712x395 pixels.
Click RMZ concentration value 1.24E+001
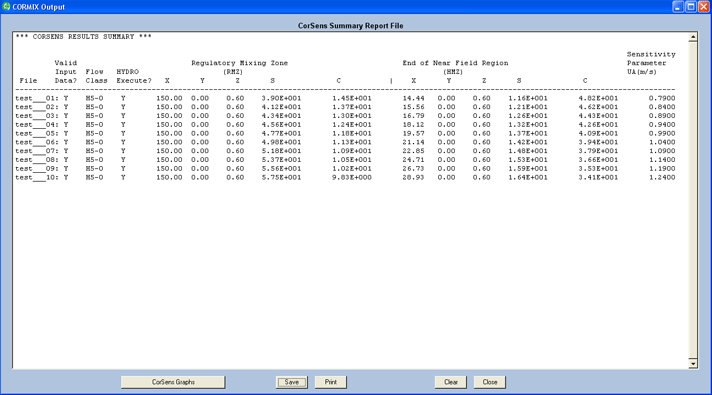351,124
